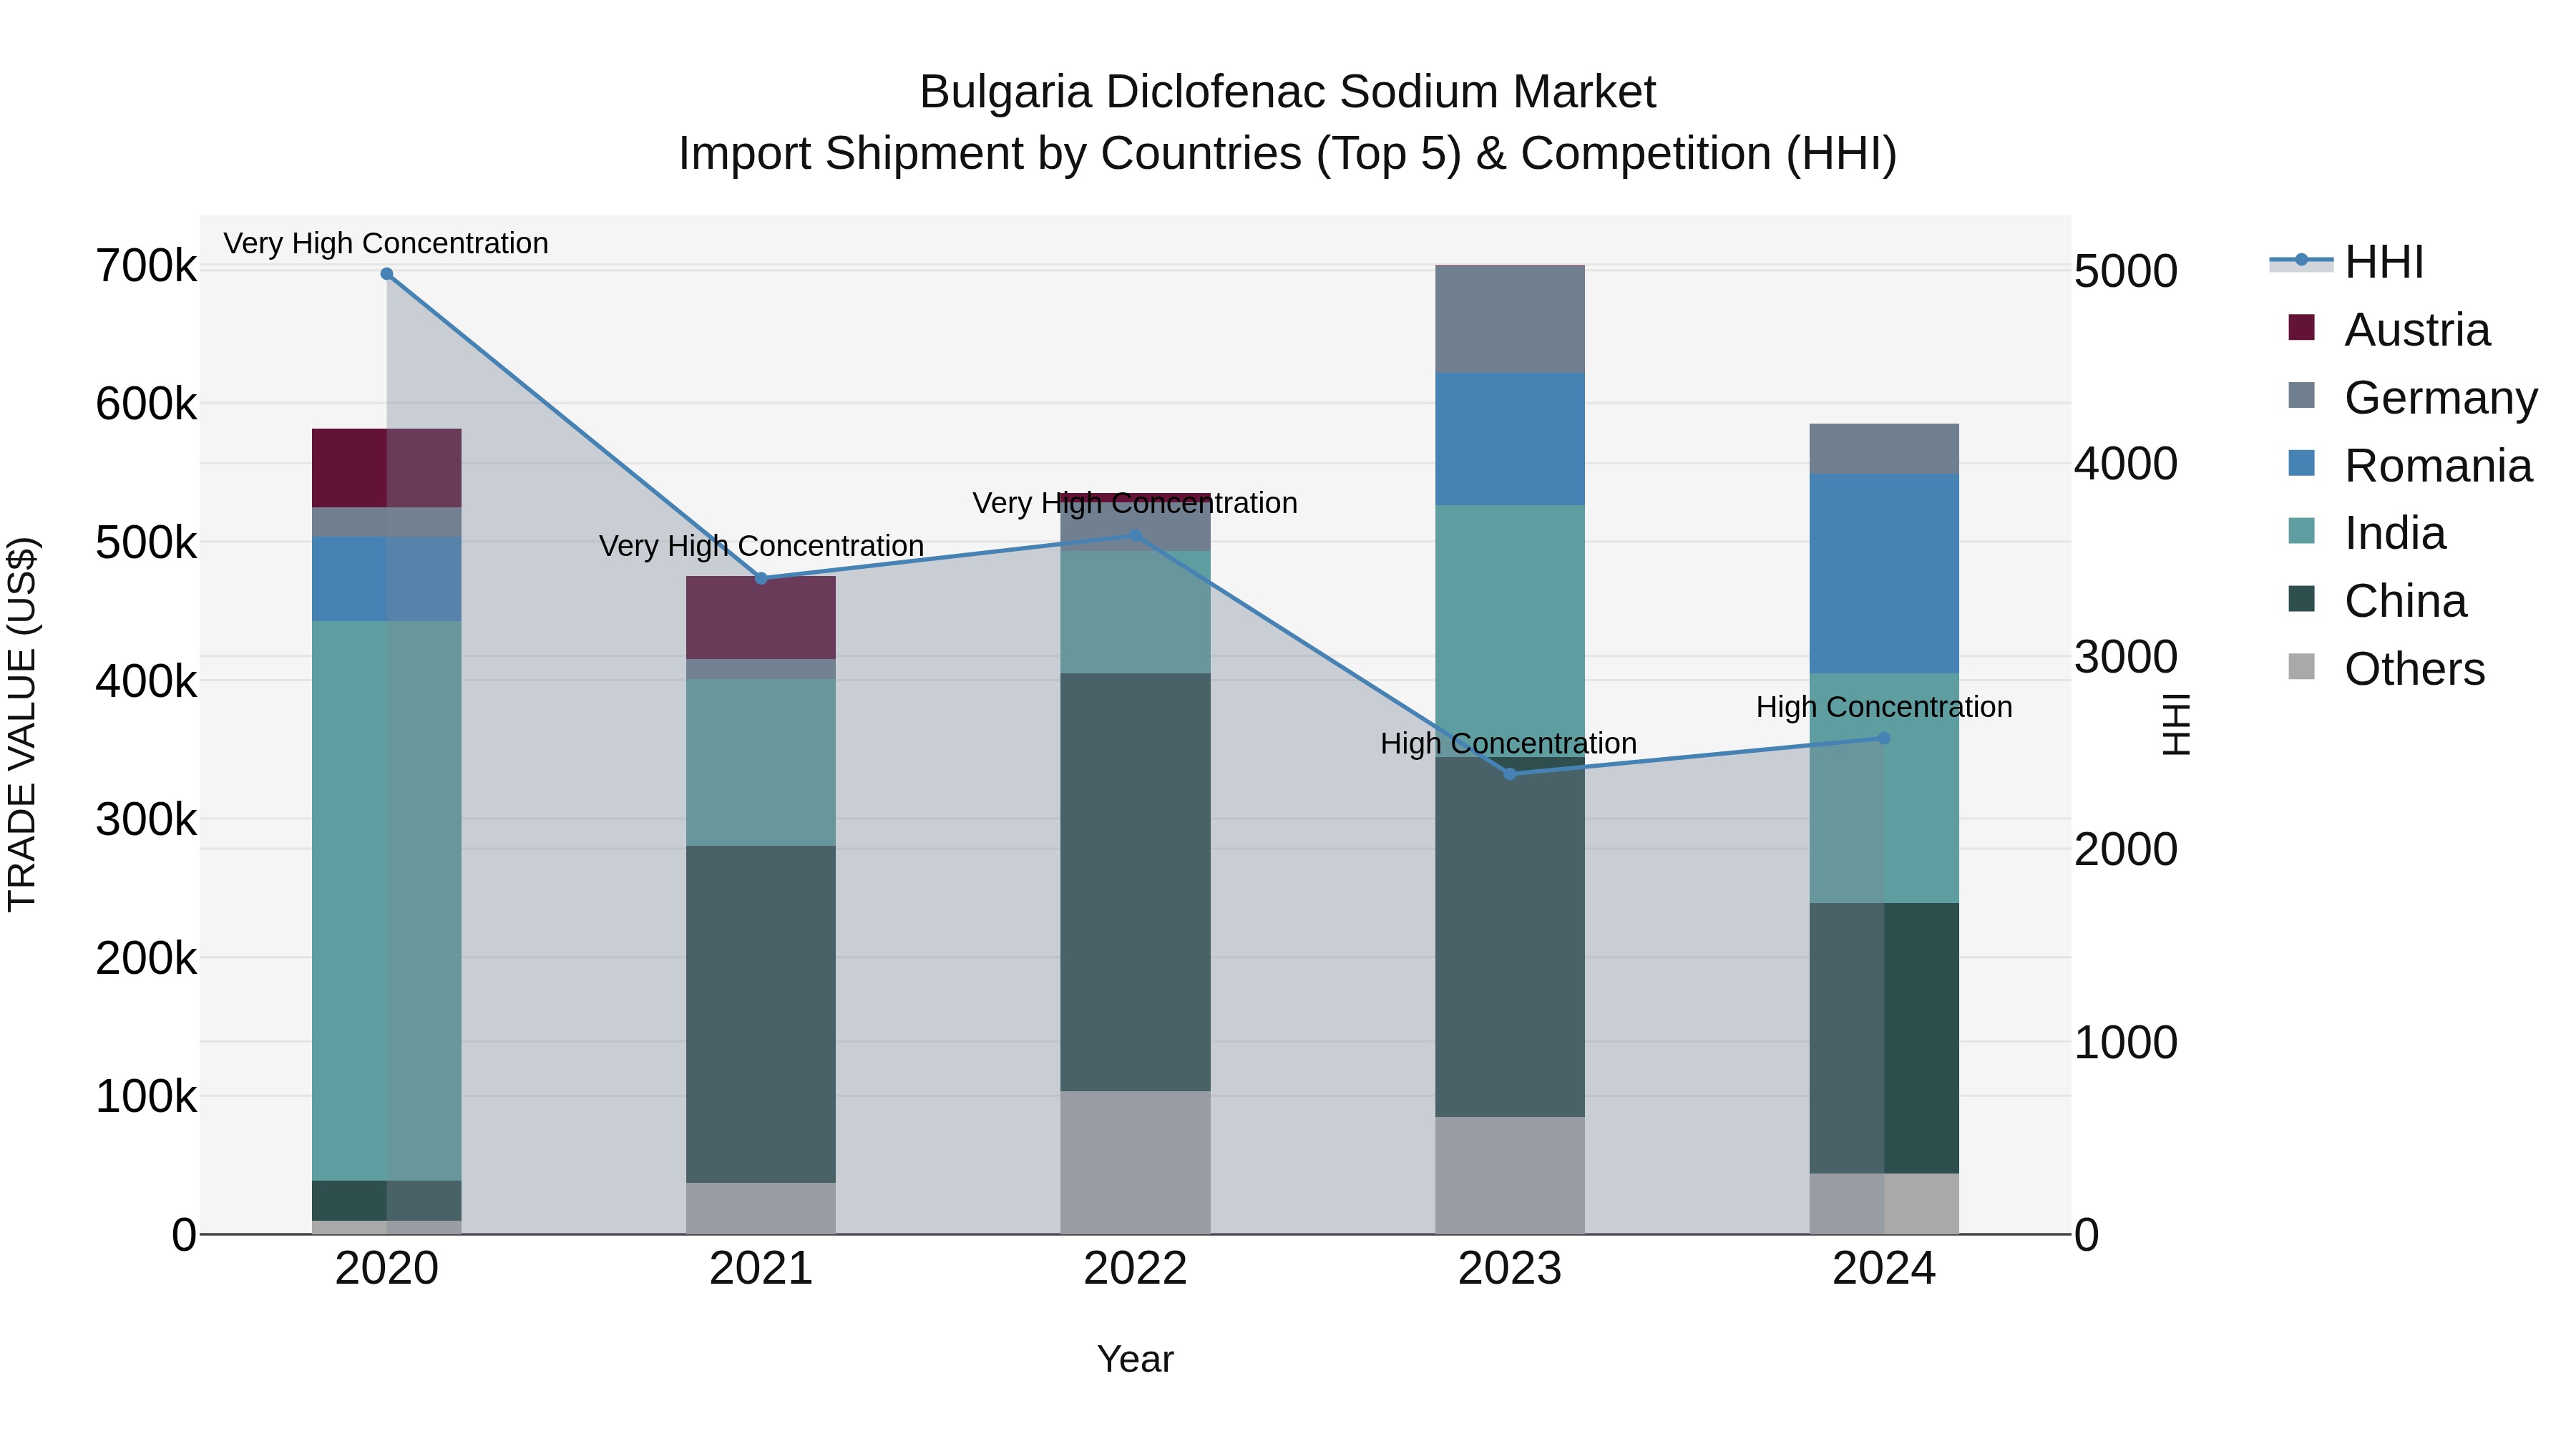
Task: Click the 2024 Others bar segment
Action: pos(1884,1204)
